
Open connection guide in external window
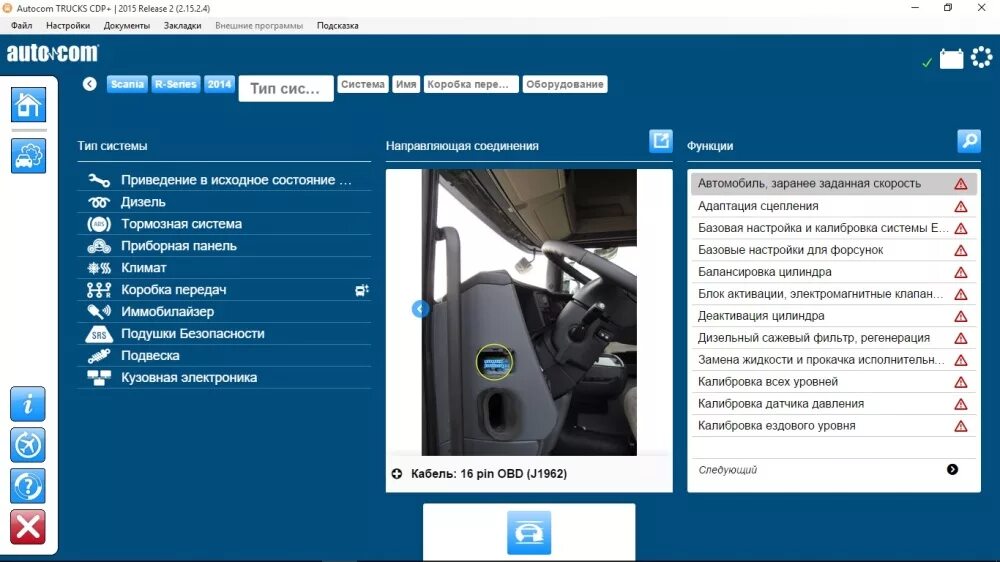(x=661, y=140)
